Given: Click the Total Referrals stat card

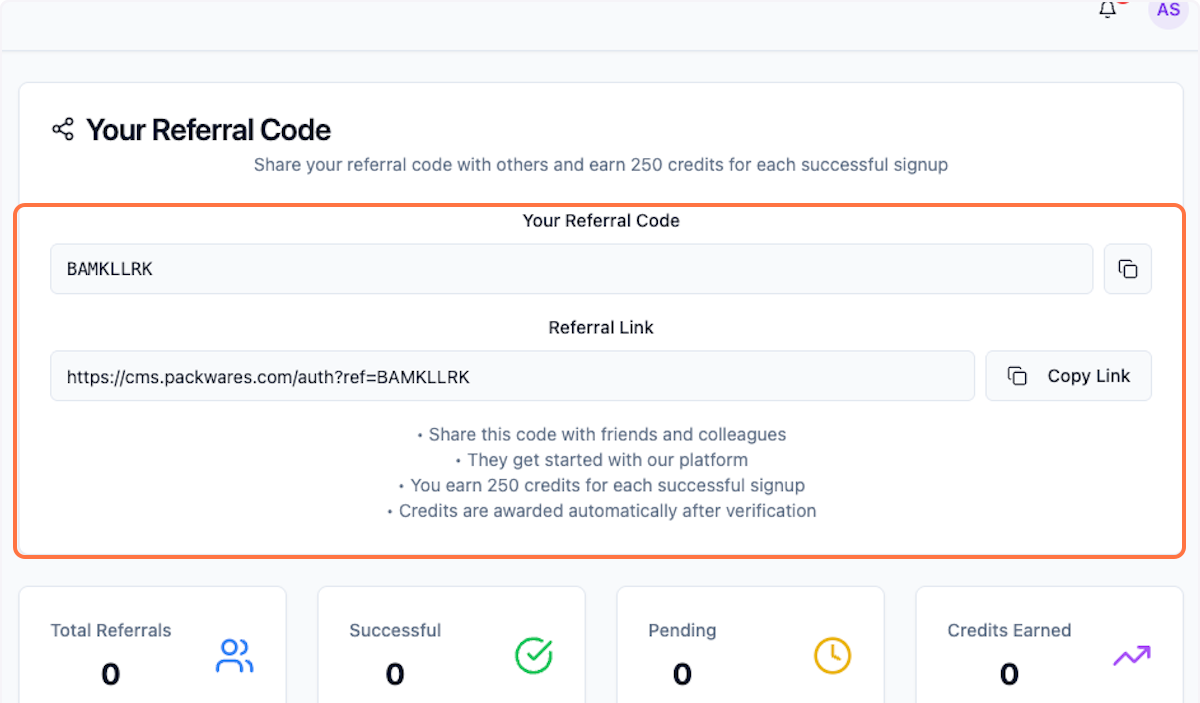Looking at the screenshot, I should (x=152, y=650).
